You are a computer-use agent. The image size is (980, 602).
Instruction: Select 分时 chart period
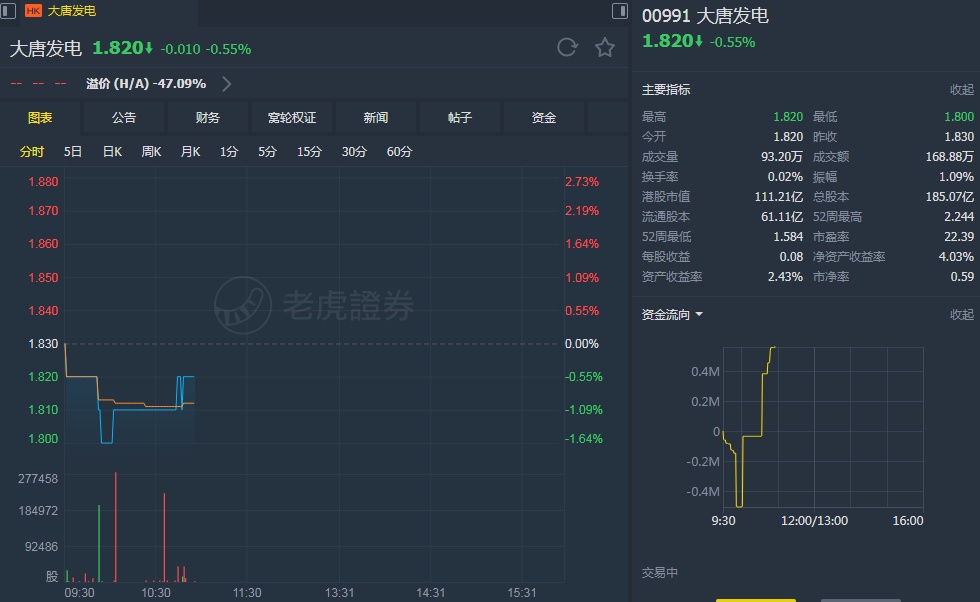point(32,151)
